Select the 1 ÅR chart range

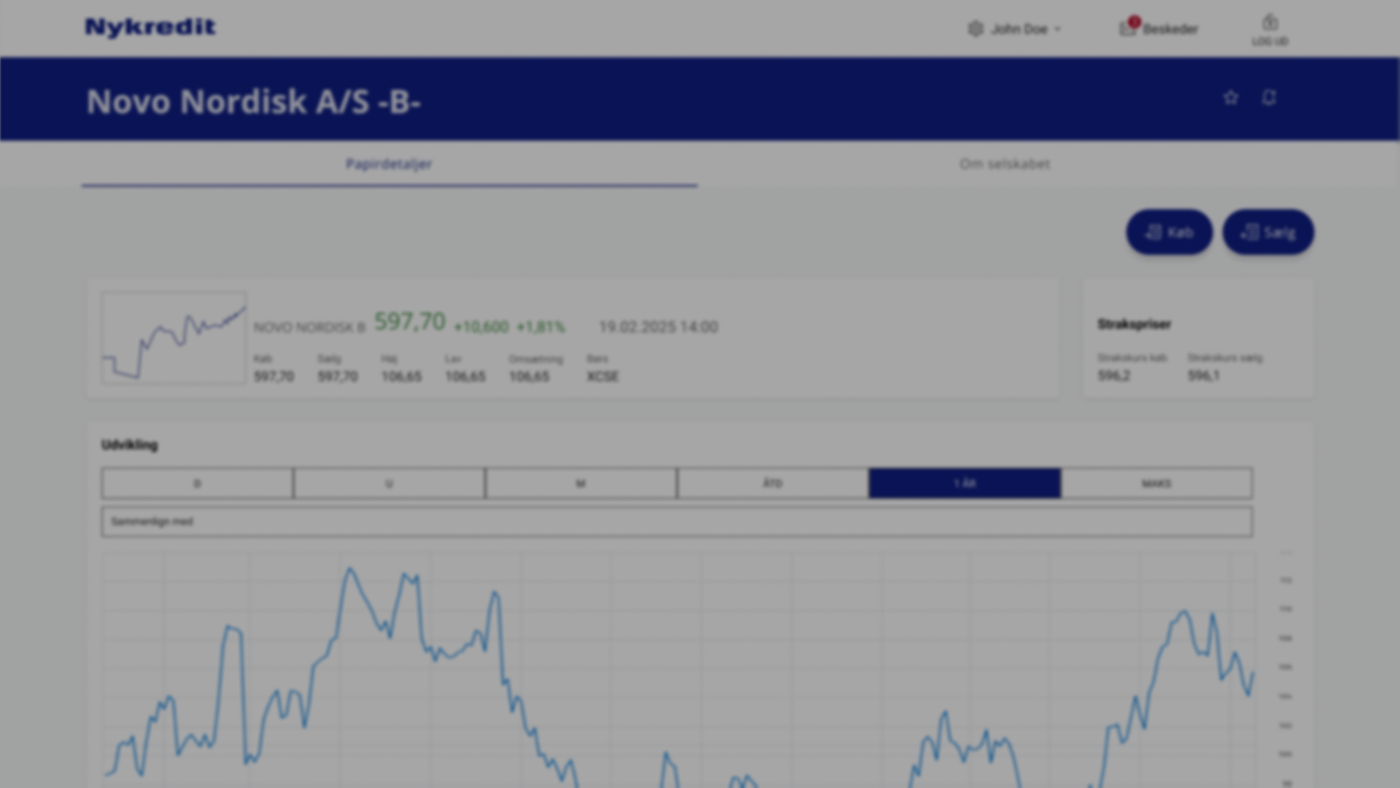[964, 483]
